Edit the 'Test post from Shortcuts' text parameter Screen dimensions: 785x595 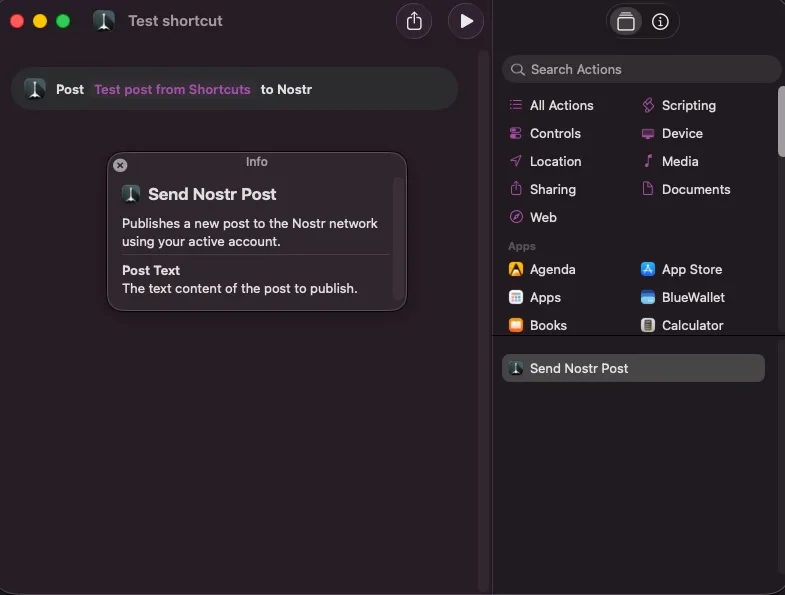(172, 89)
